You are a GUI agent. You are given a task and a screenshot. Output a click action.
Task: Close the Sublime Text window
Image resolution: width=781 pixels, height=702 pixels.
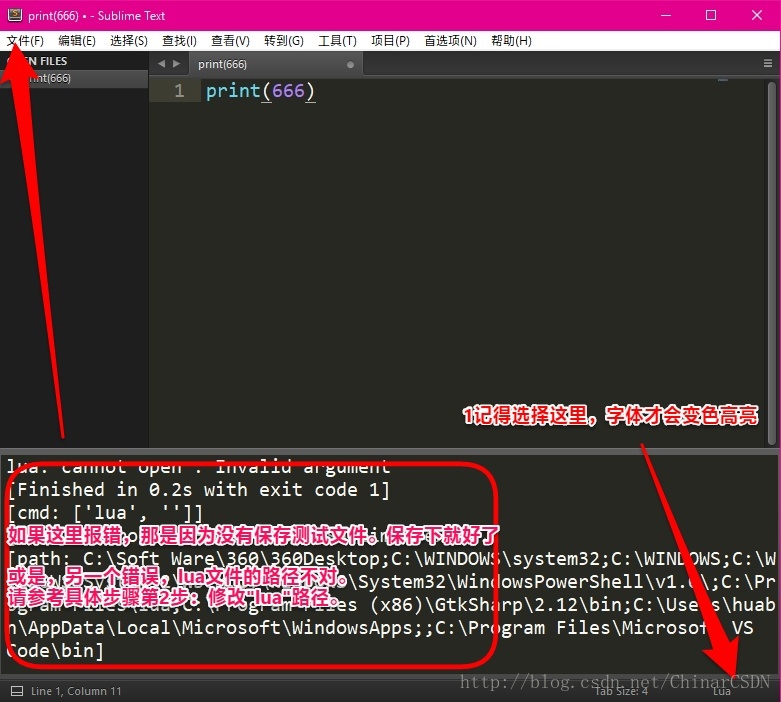click(x=757, y=15)
